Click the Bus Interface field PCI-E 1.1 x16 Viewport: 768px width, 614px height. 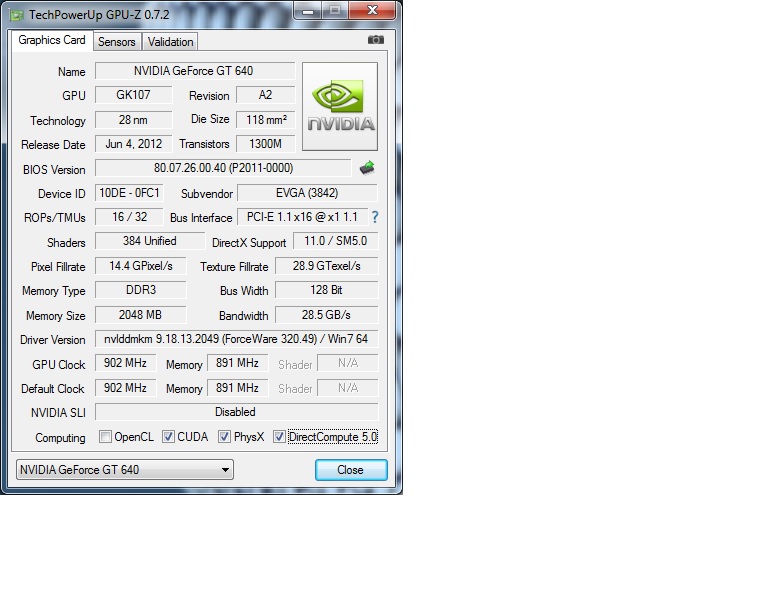[302, 216]
